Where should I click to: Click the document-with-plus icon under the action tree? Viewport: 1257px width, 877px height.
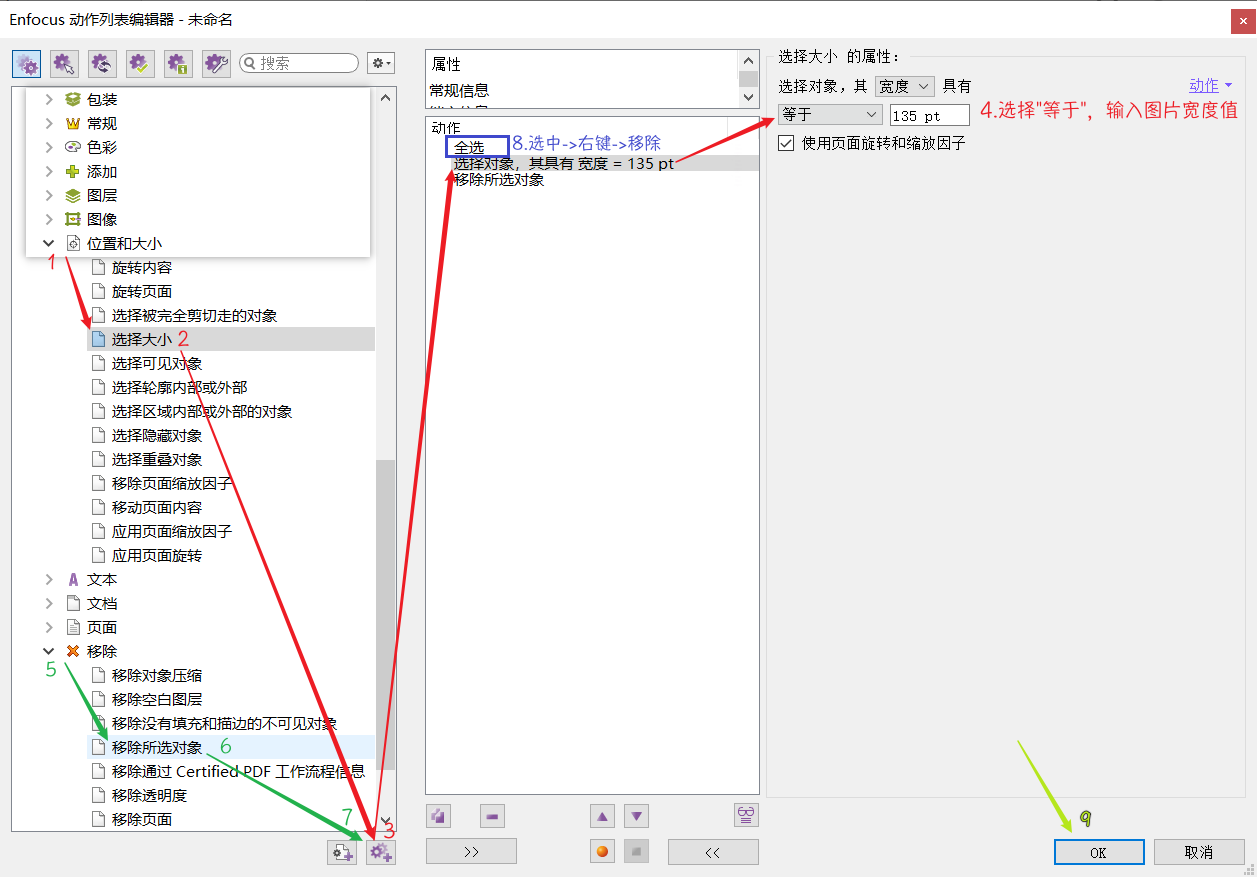pos(342,852)
